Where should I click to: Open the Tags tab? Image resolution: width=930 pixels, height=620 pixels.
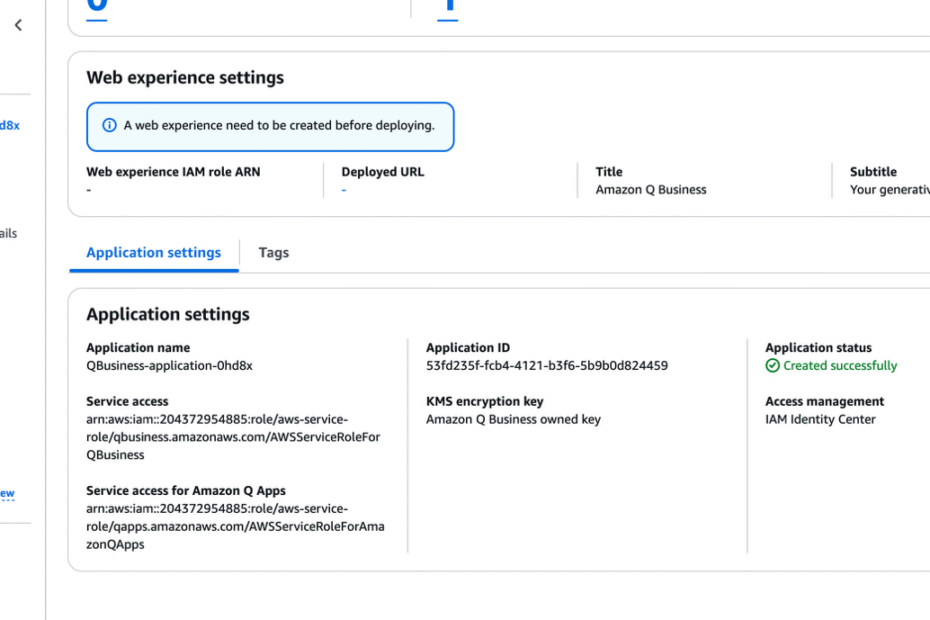273,253
